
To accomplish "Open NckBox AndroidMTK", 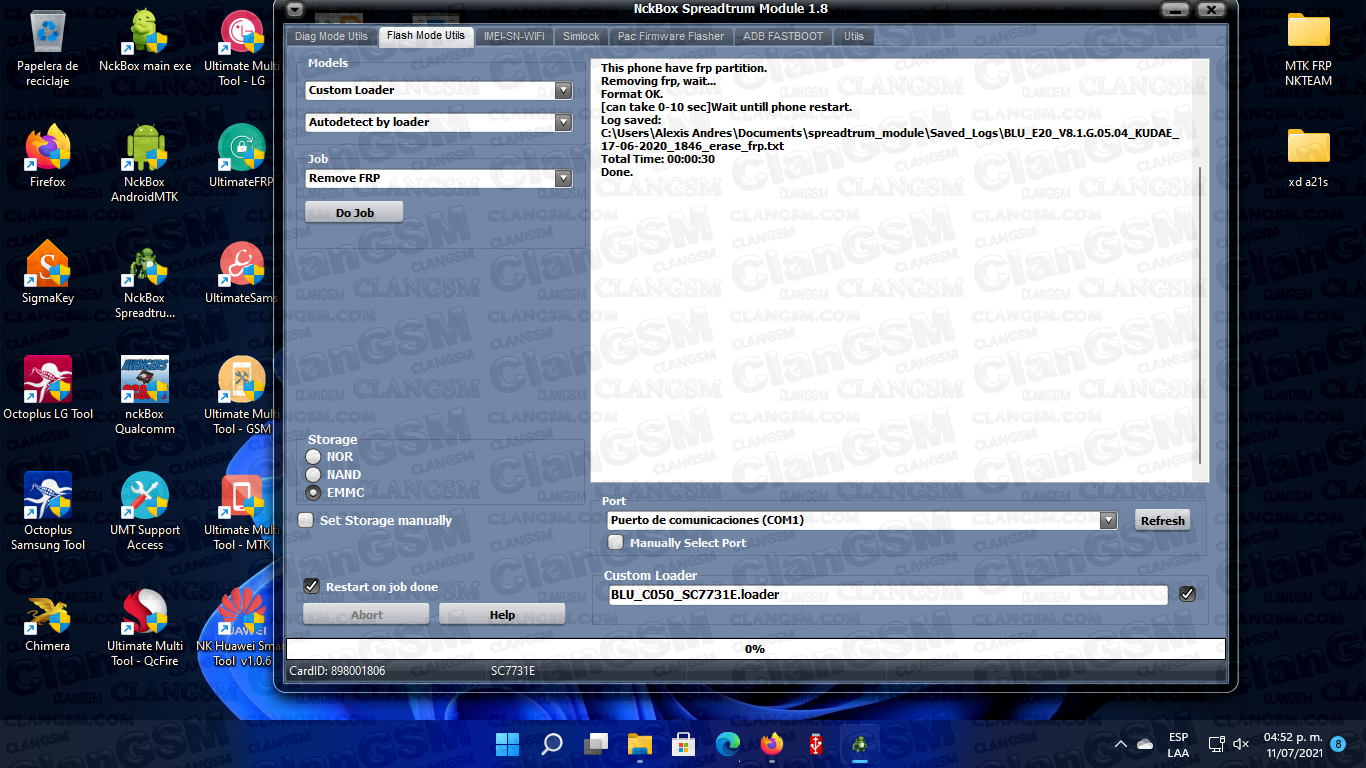I will tap(144, 150).
